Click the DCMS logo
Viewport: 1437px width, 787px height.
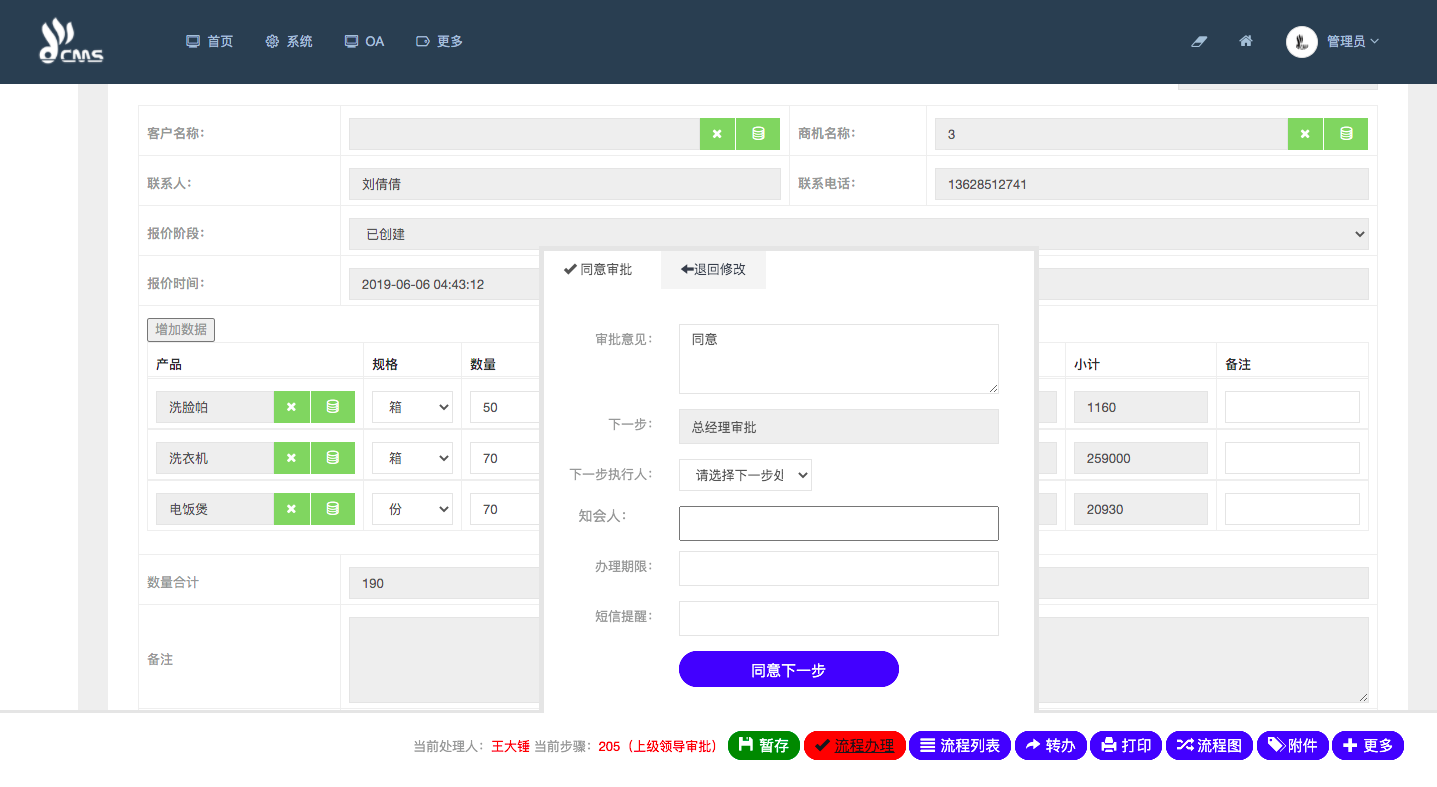click(x=71, y=42)
